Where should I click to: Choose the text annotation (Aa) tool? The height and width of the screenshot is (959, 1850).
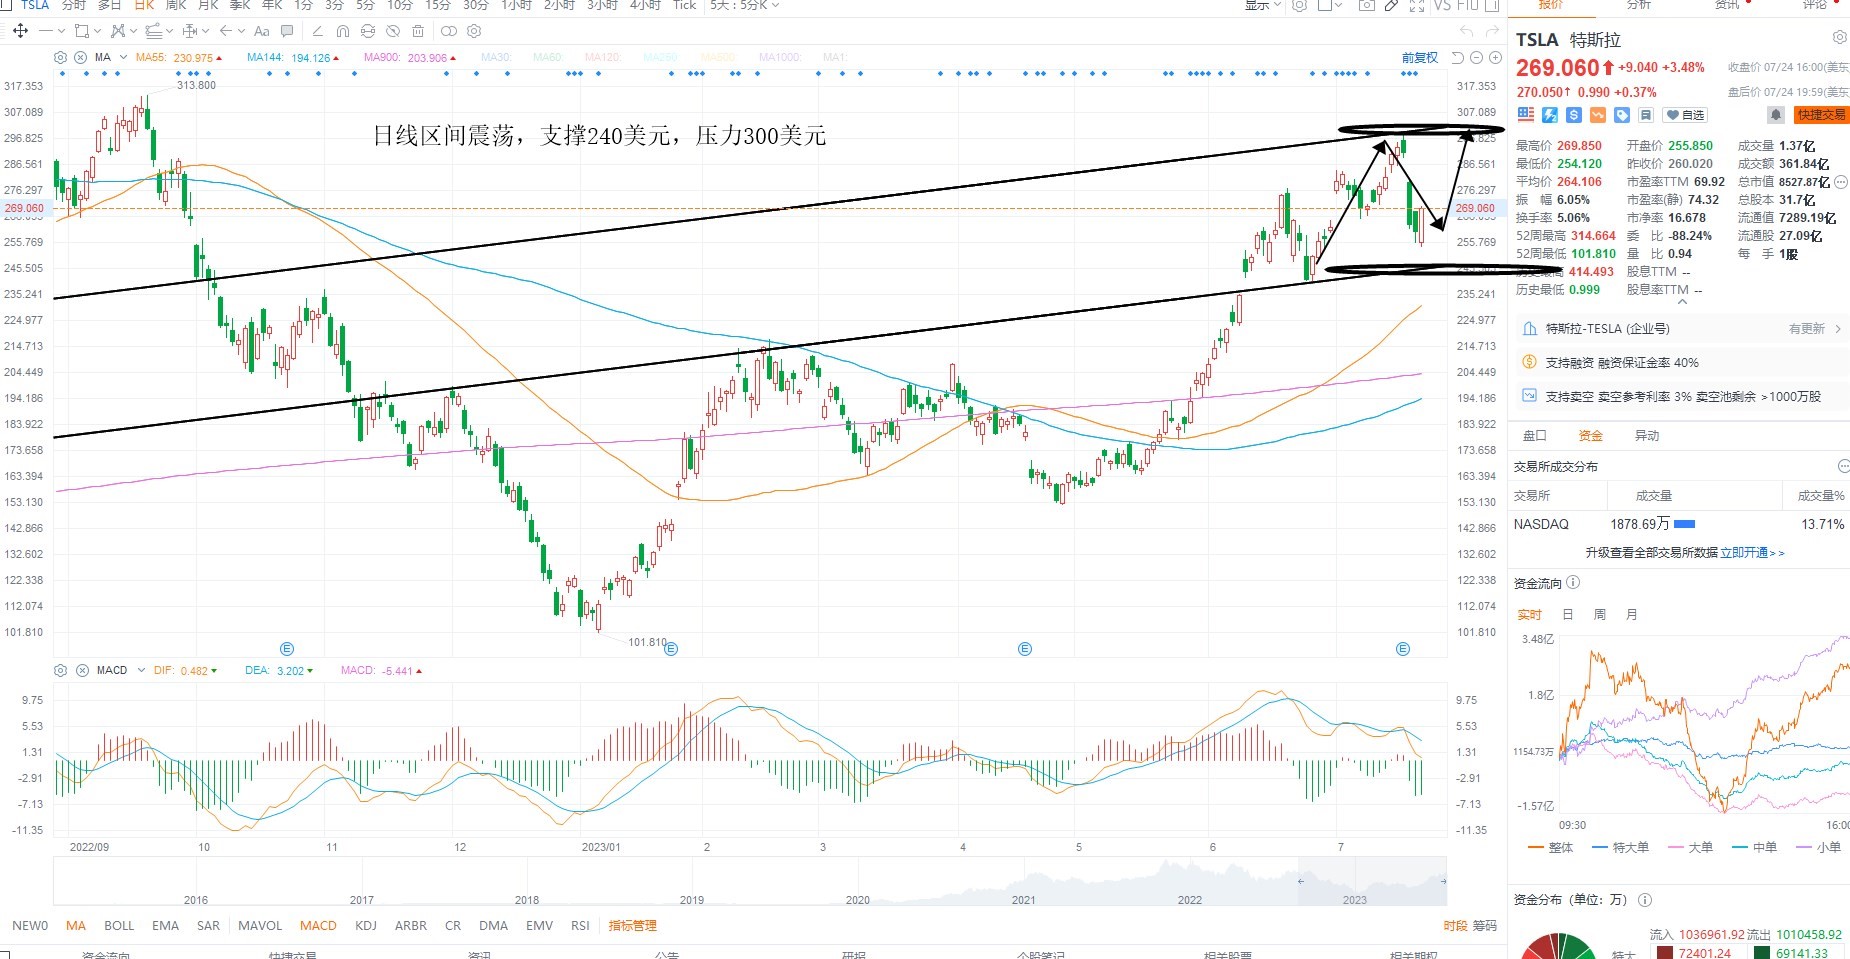[262, 31]
